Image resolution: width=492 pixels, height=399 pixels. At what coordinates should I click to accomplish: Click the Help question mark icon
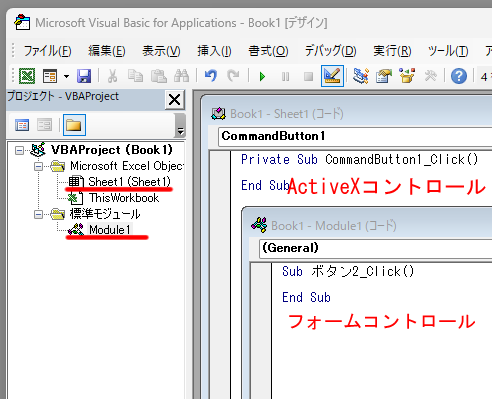coord(459,76)
